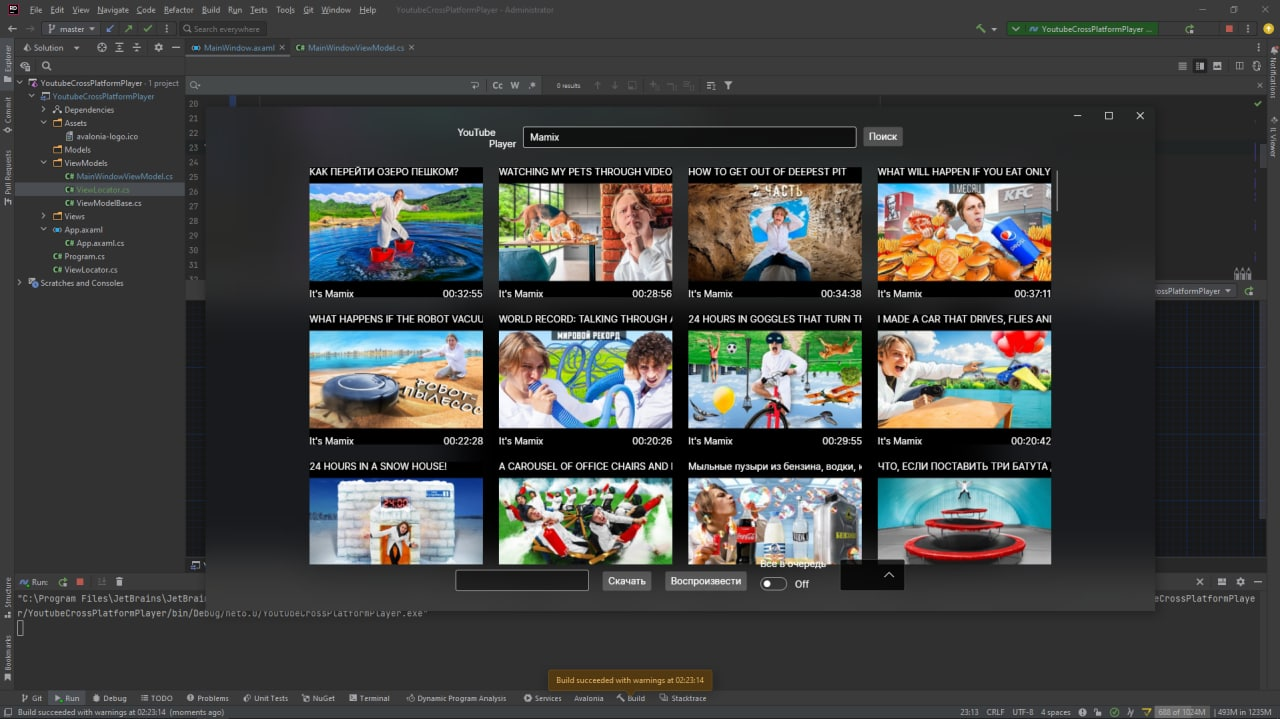Open the master branch dropdown
Image resolution: width=1280 pixels, height=719 pixels.
click(x=72, y=29)
